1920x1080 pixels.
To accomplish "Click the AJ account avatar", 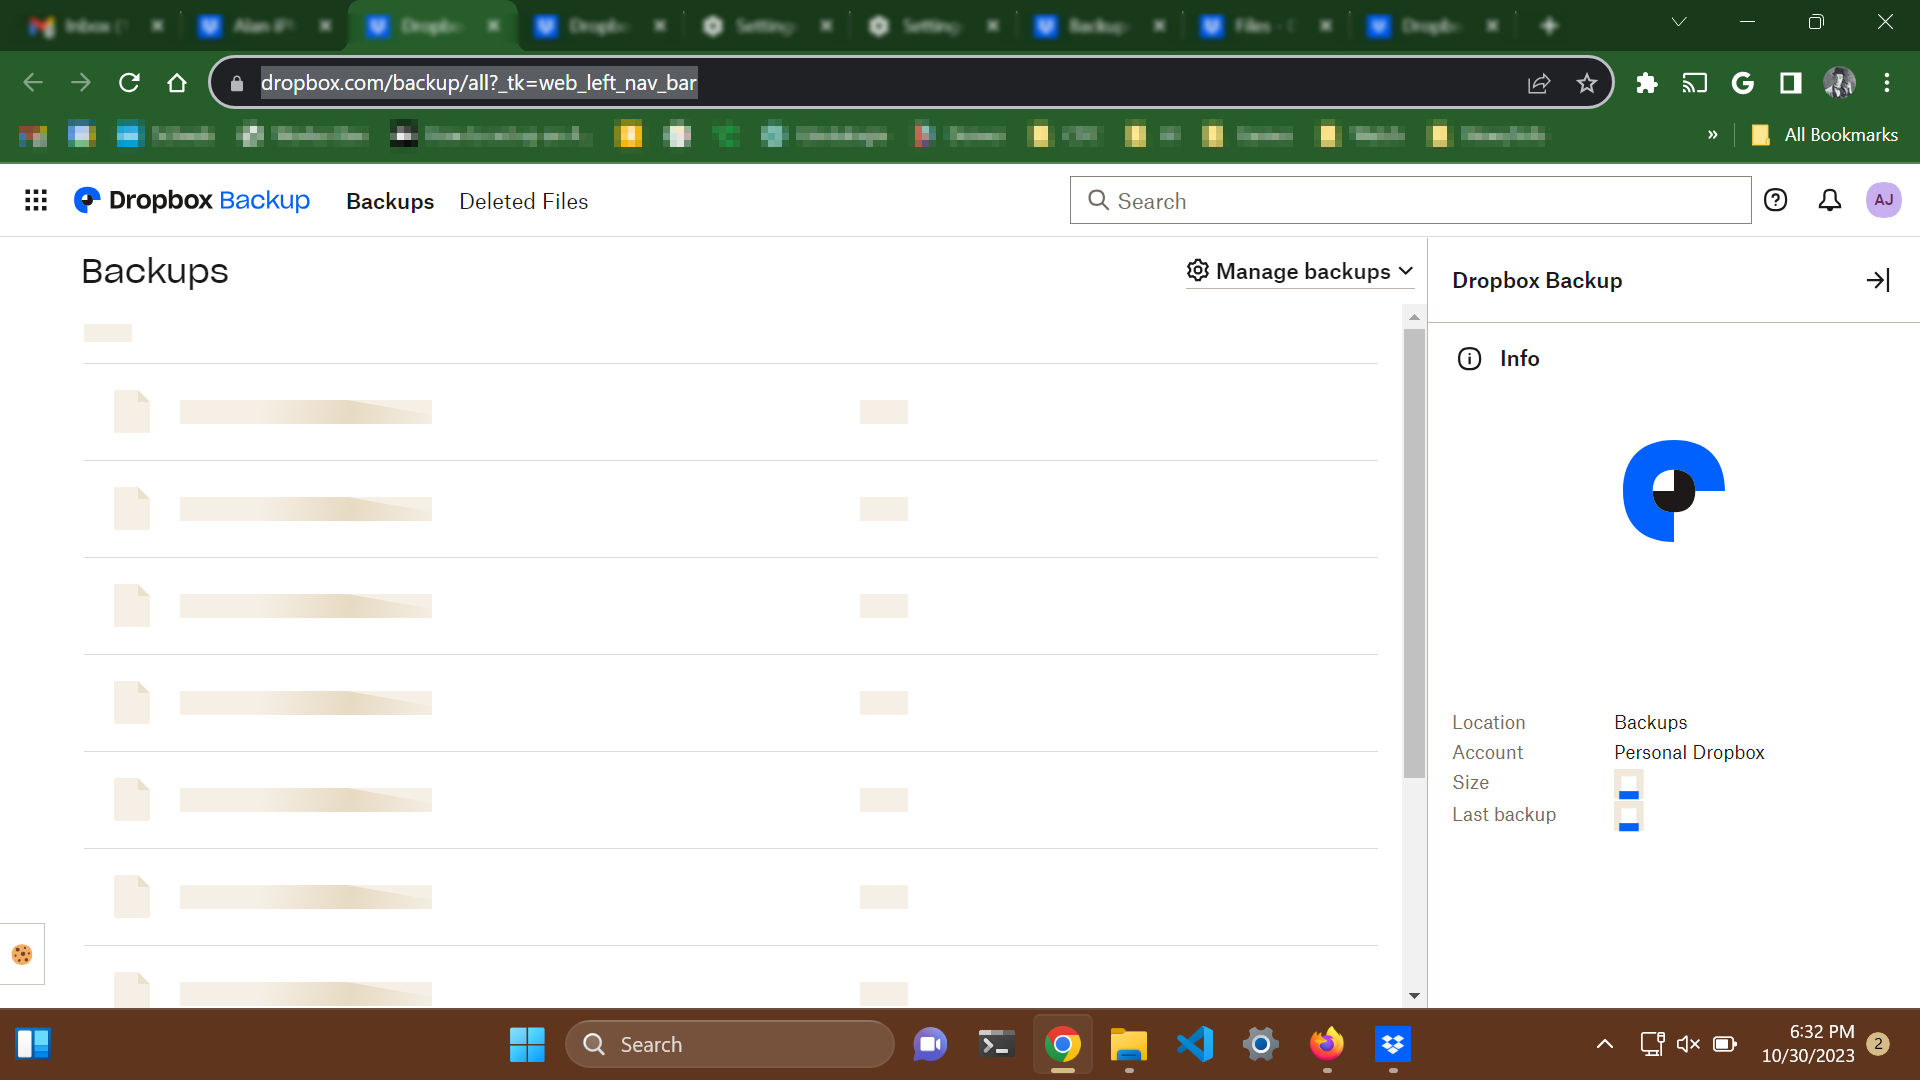I will point(1884,200).
